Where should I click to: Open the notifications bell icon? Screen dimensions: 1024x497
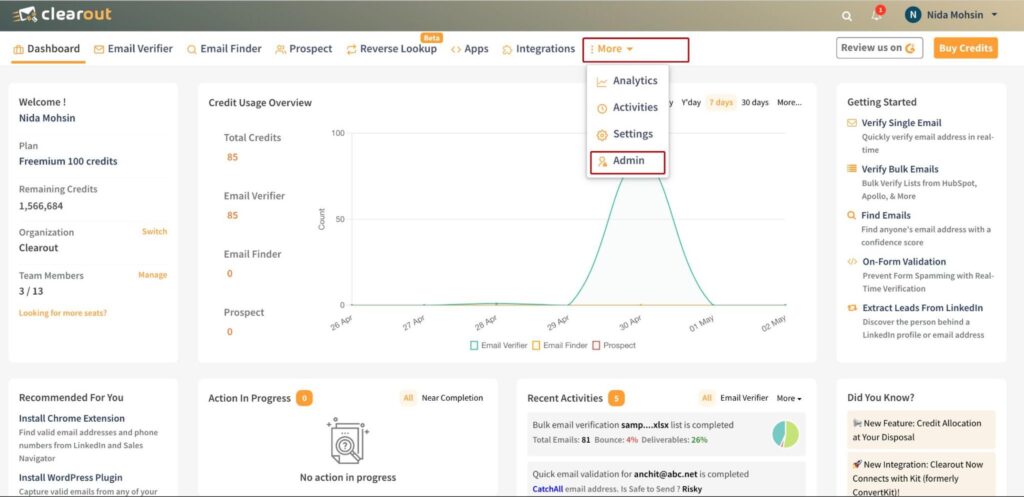876,15
